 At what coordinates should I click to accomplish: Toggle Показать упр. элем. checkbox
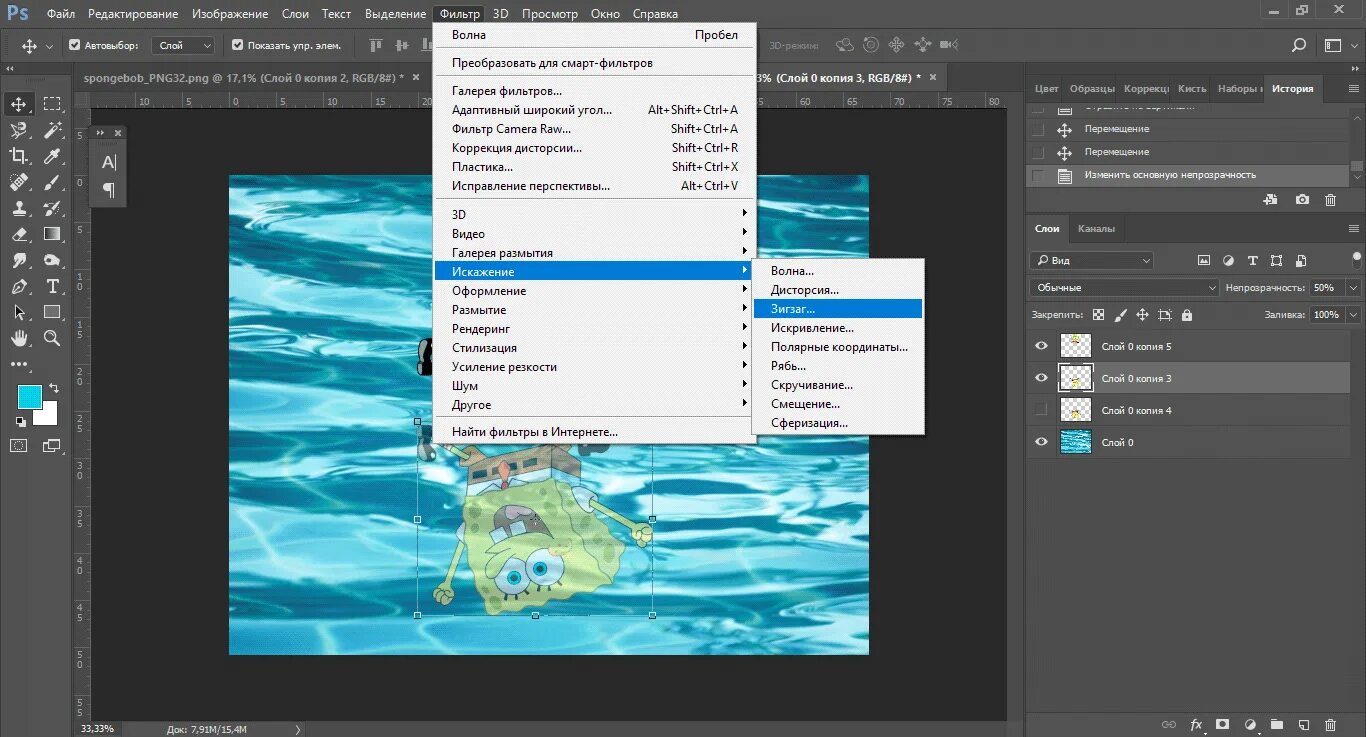(237, 45)
